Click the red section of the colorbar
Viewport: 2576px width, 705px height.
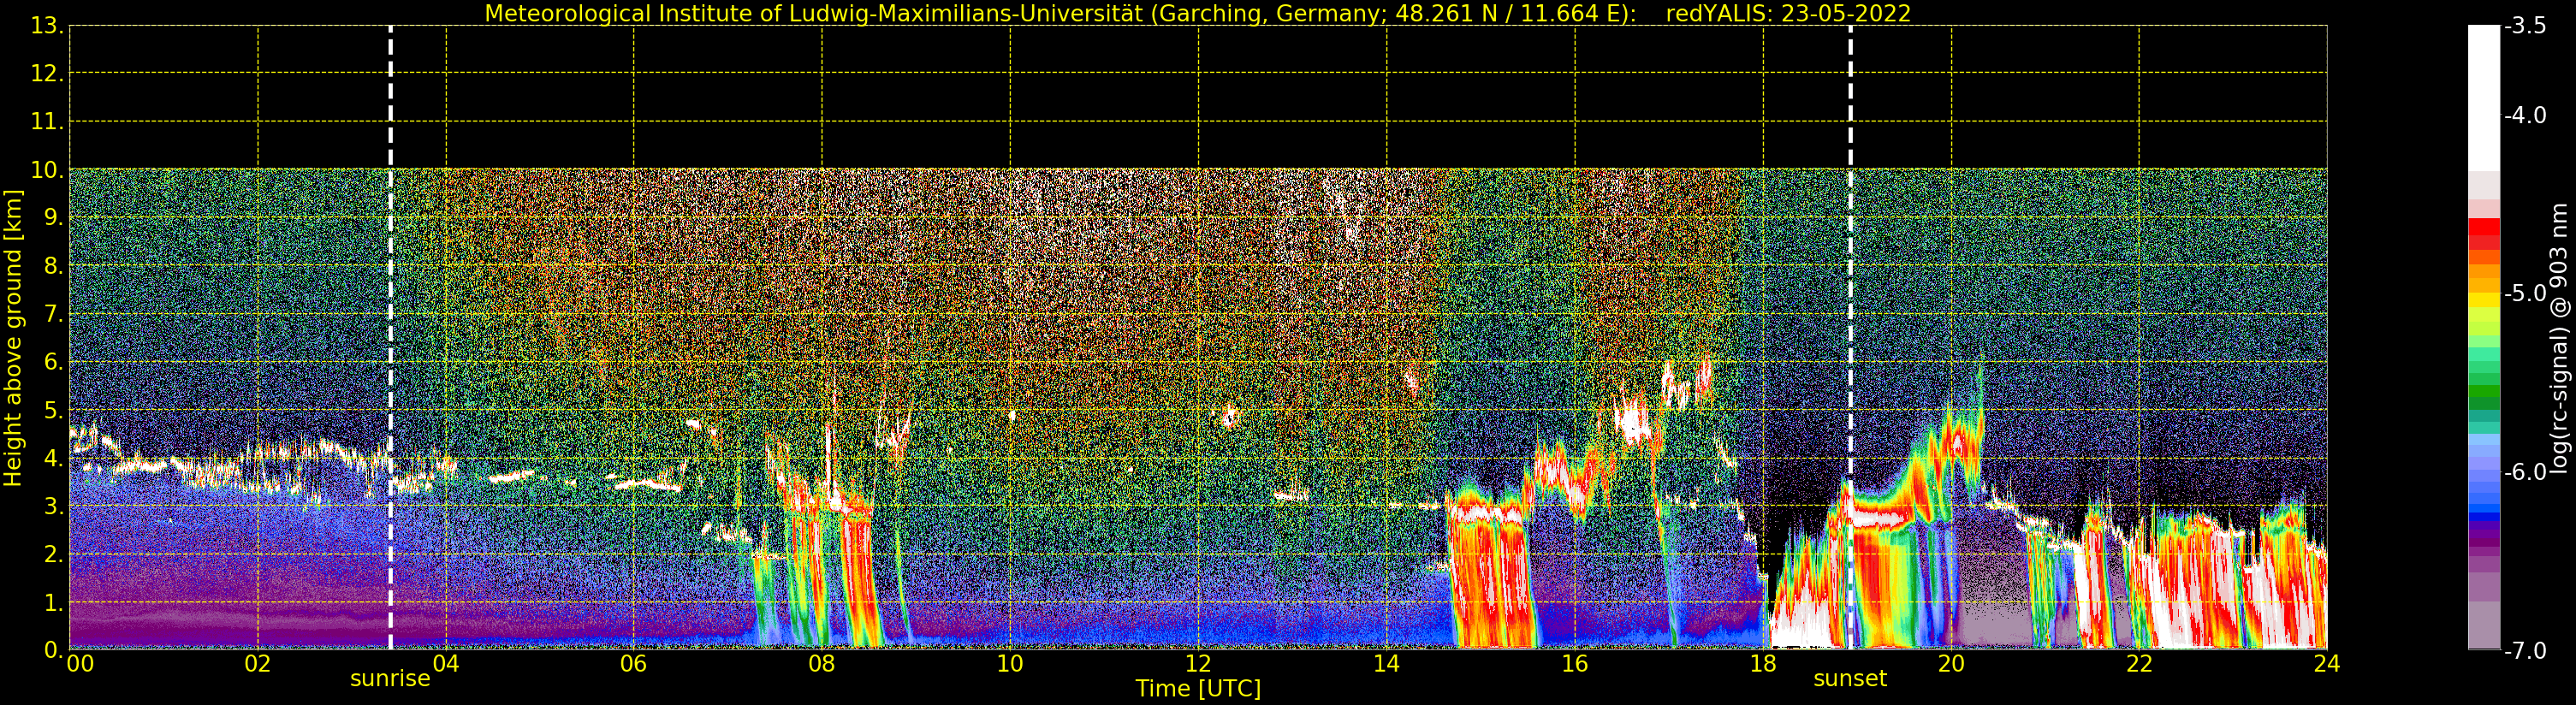(x=2484, y=233)
